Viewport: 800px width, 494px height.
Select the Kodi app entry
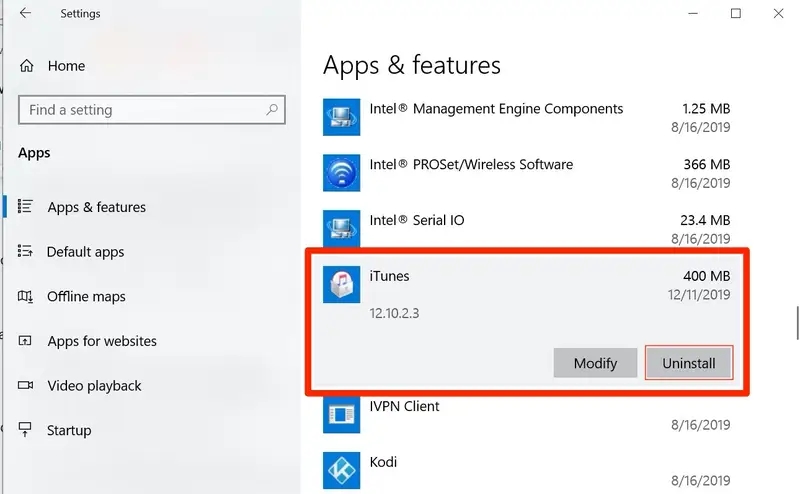(527, 471)
